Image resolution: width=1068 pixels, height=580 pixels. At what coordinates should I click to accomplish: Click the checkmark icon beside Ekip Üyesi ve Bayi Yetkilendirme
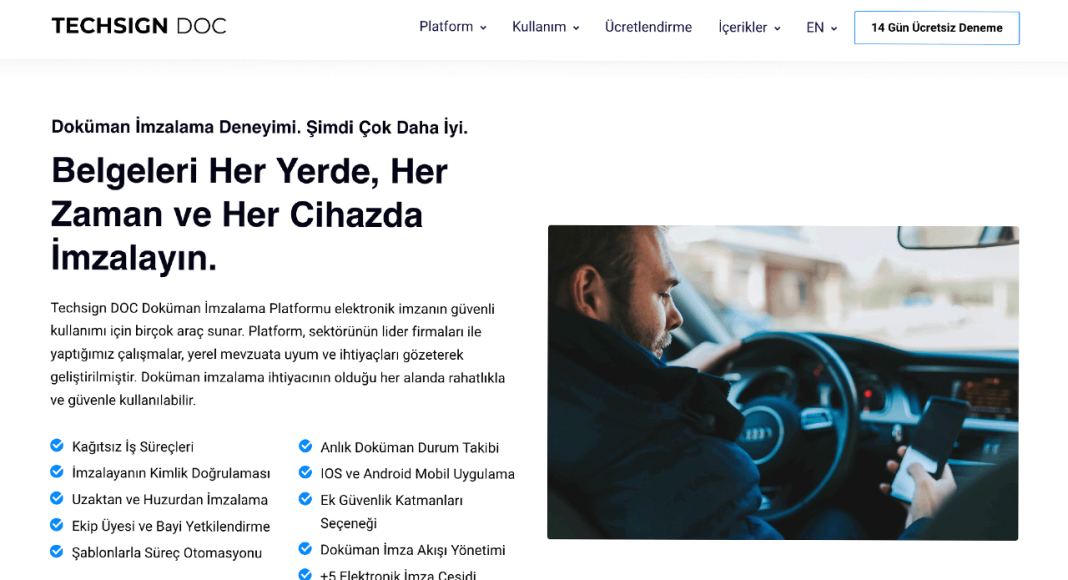pos(57,524)
